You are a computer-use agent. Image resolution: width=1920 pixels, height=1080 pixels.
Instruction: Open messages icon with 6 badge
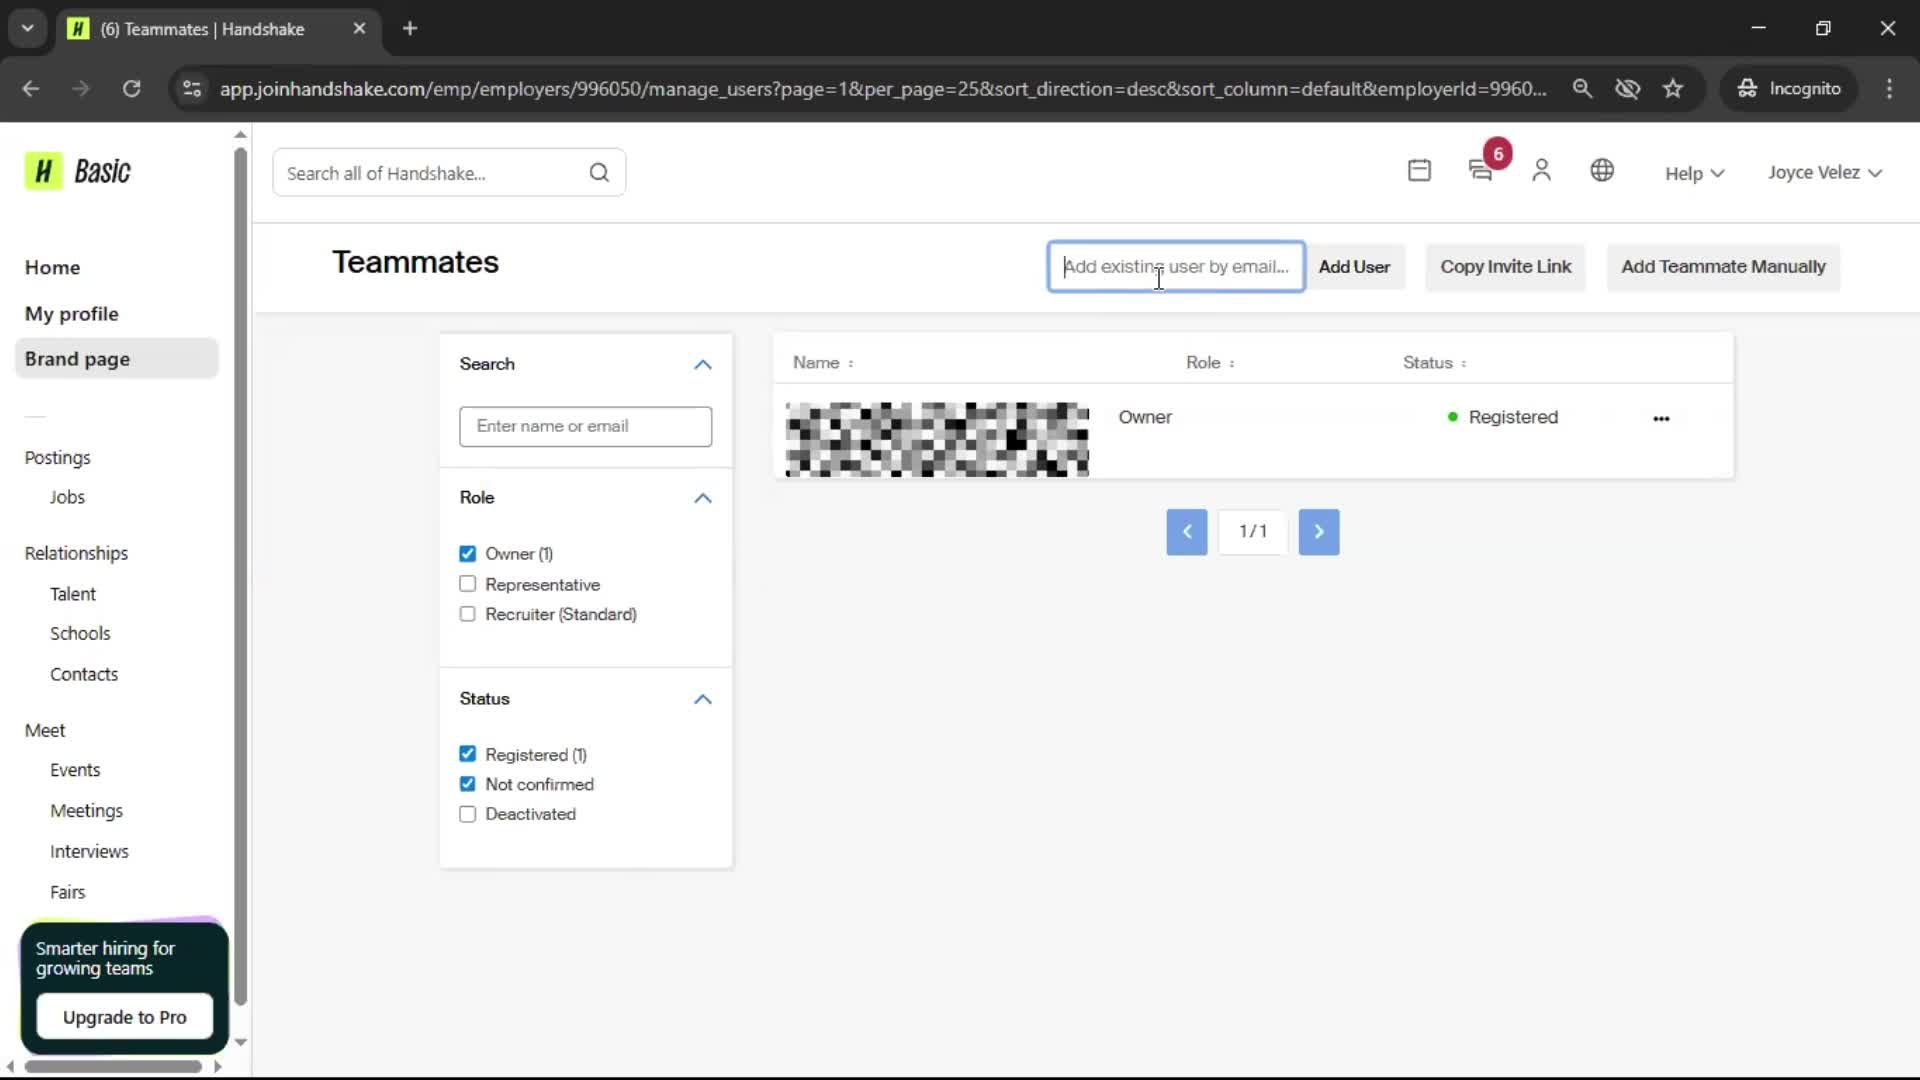pos(1481,171)
